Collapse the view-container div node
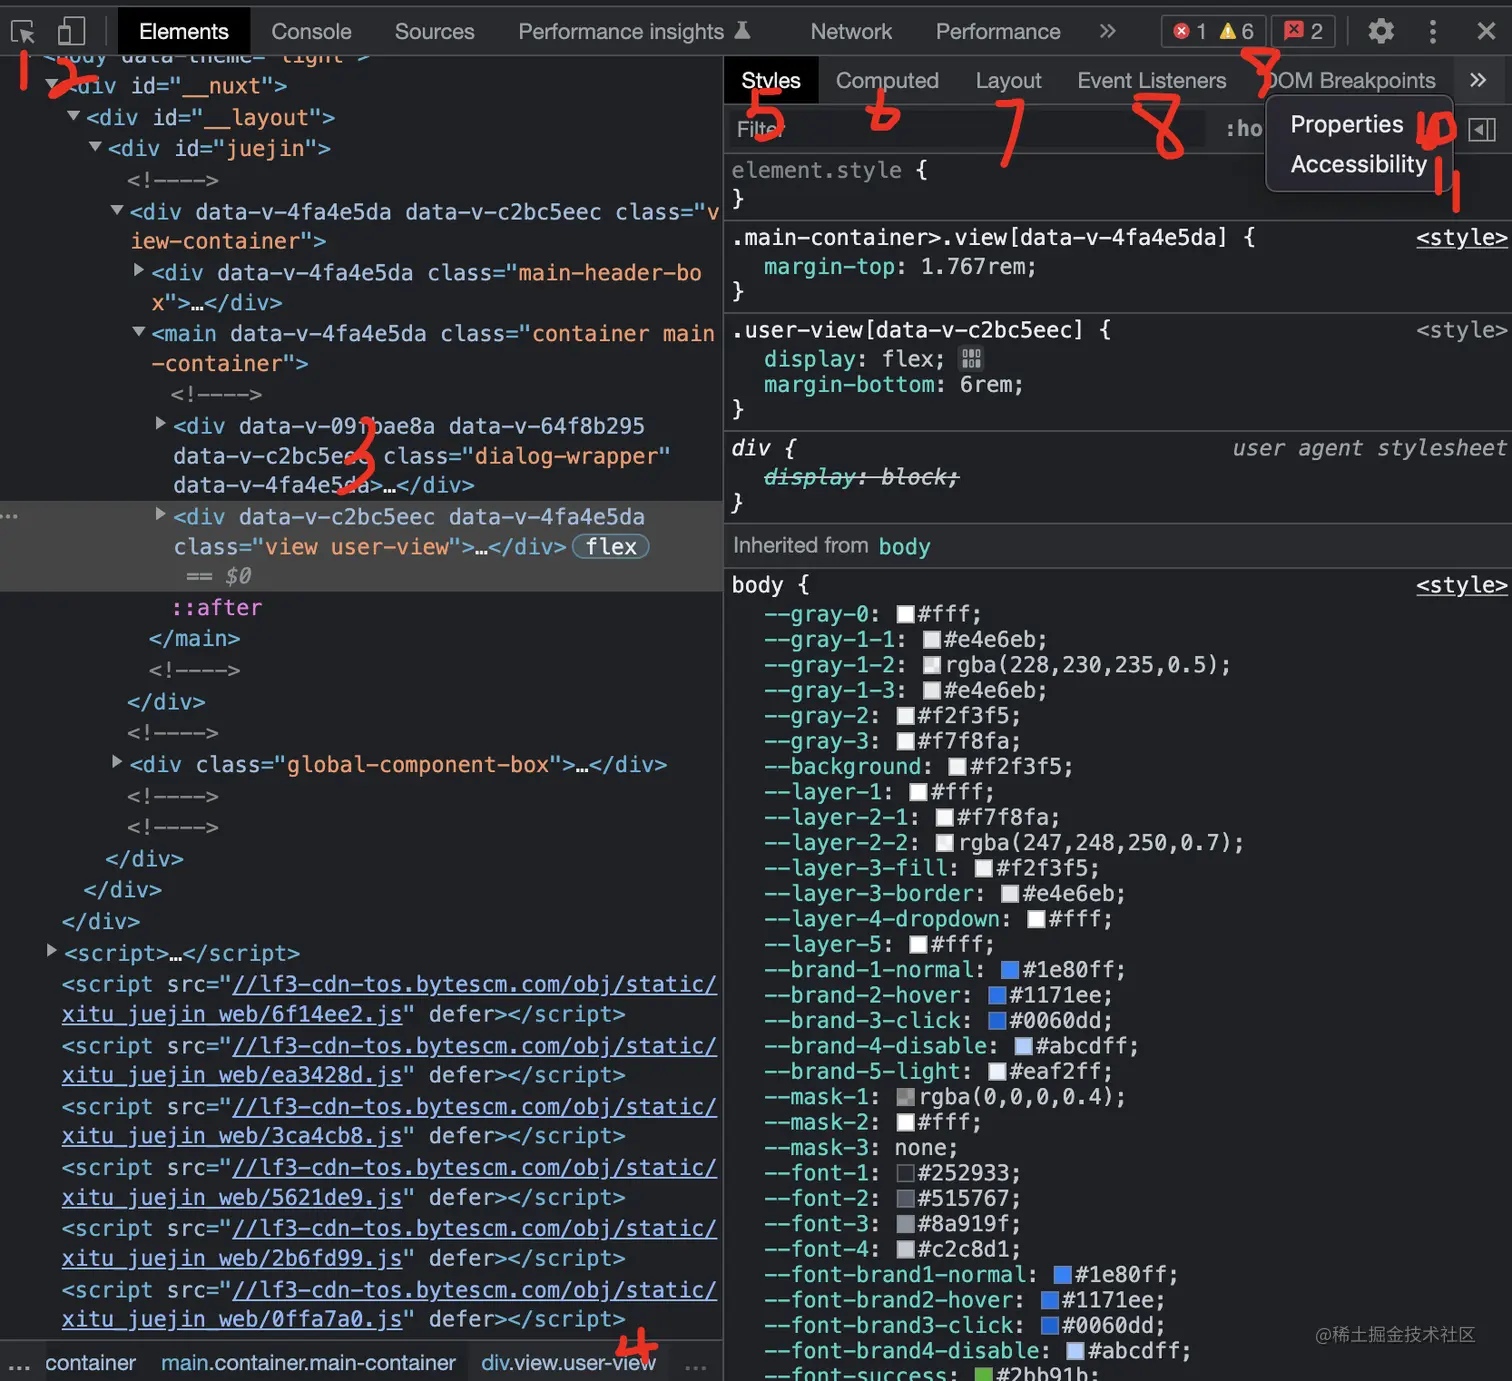The width and height of the screenshot is (1512, 1381). coord(117,210)
